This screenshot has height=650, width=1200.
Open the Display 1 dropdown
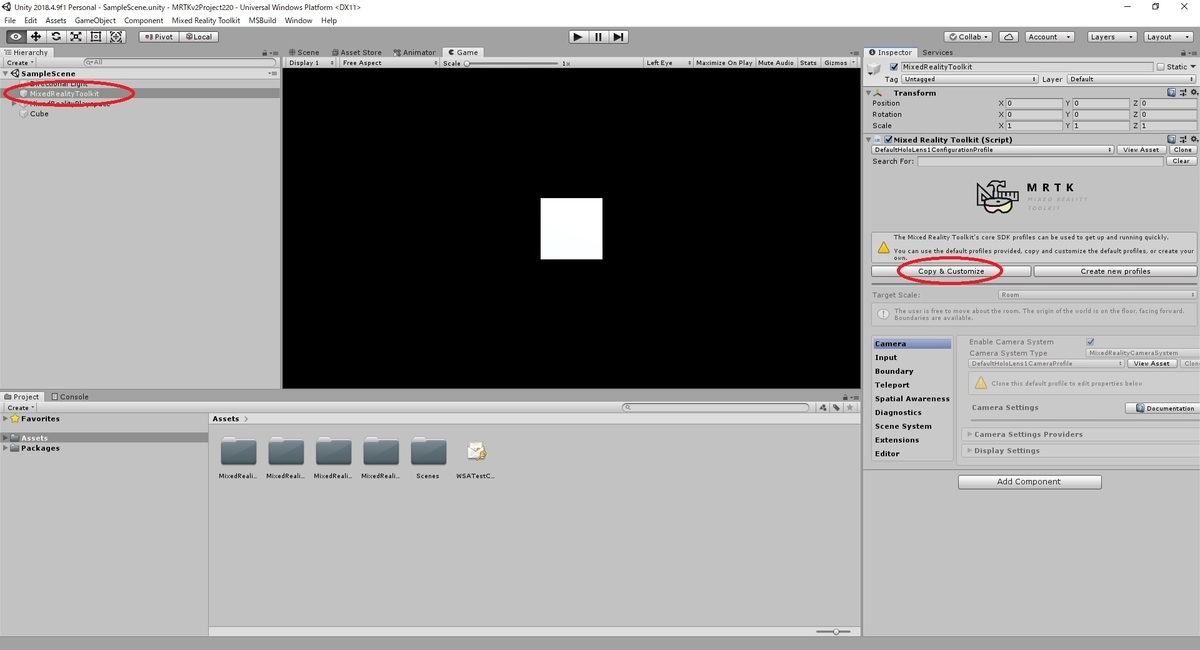(311, 63)
